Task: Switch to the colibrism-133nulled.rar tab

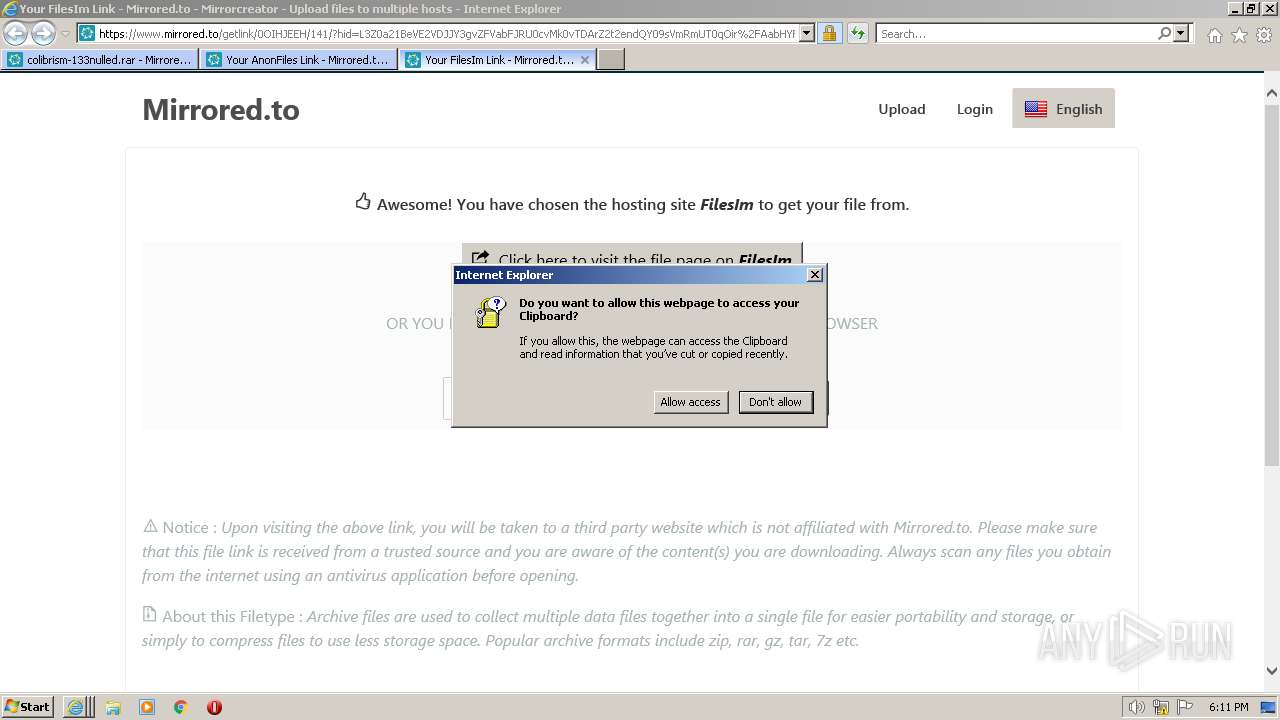Action: coord(100,60)
